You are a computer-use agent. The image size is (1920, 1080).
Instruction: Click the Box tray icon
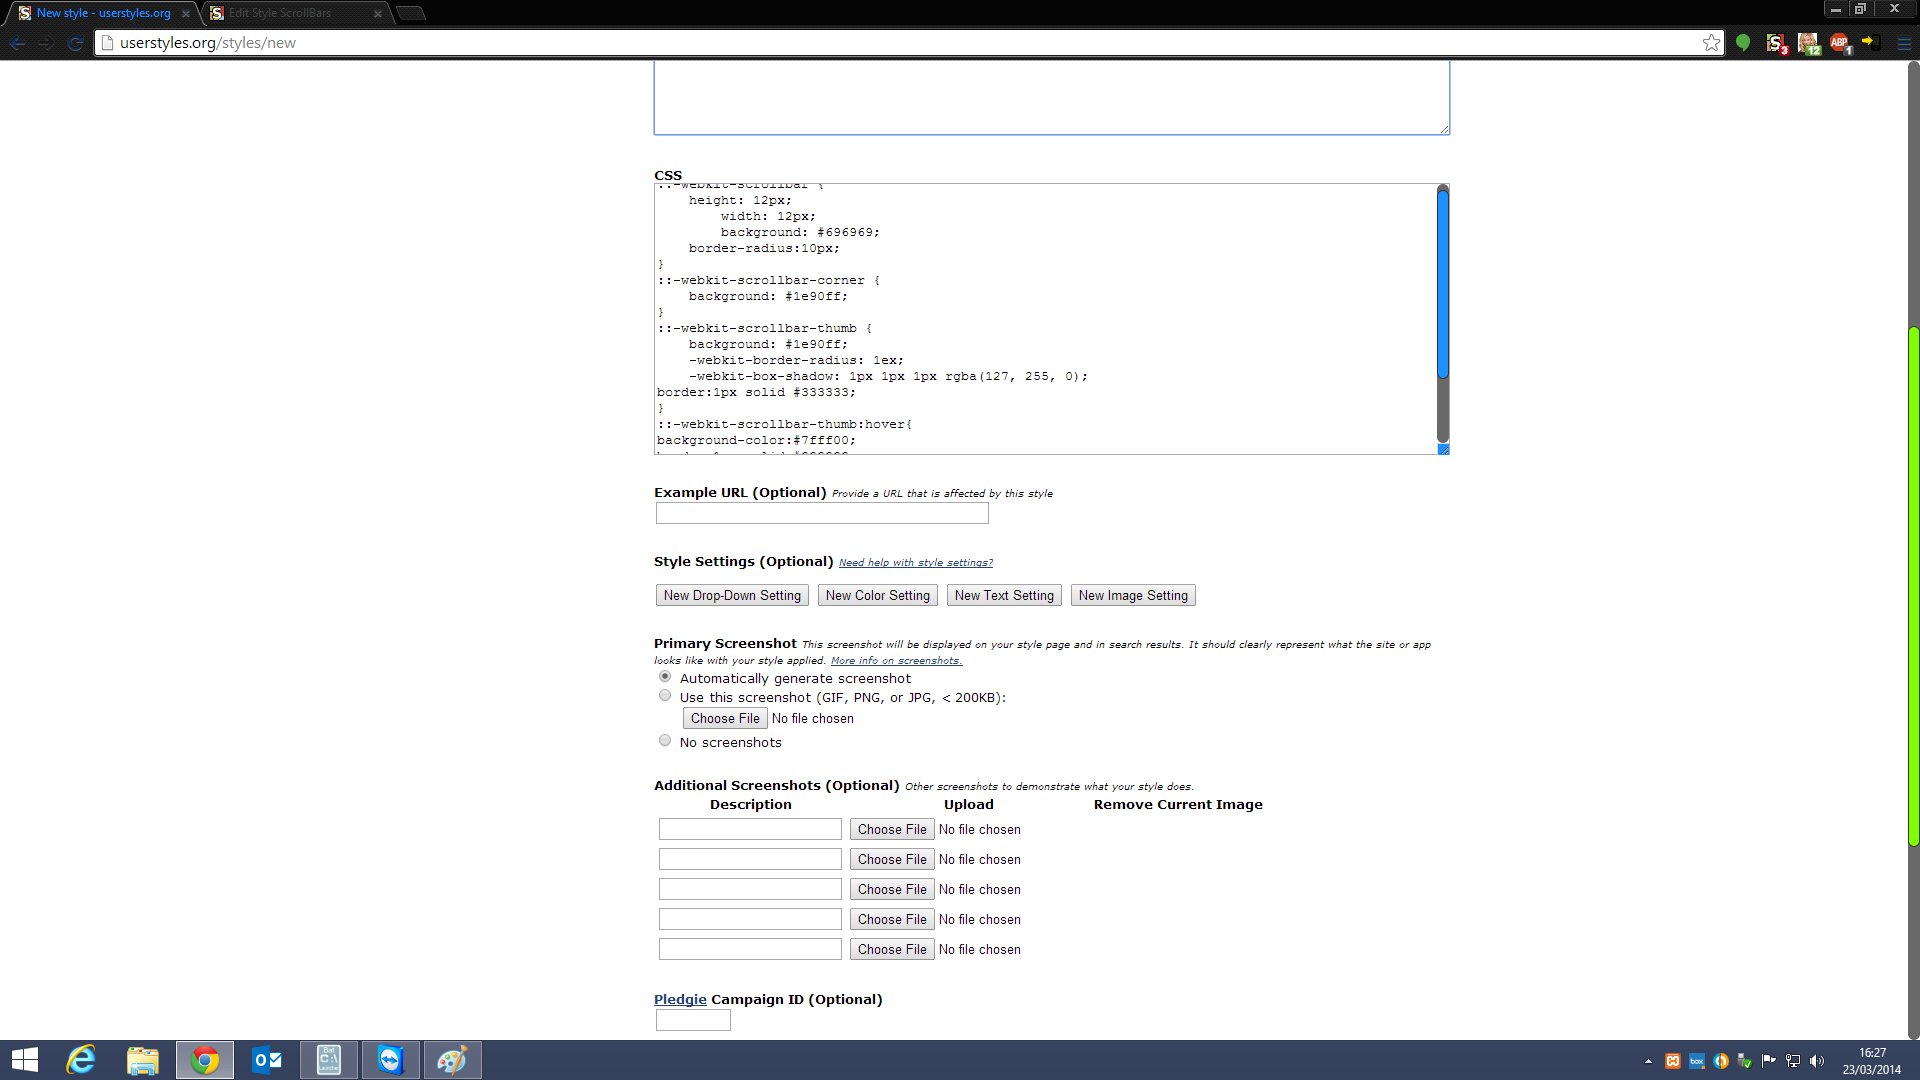tap(1697, 1061)
